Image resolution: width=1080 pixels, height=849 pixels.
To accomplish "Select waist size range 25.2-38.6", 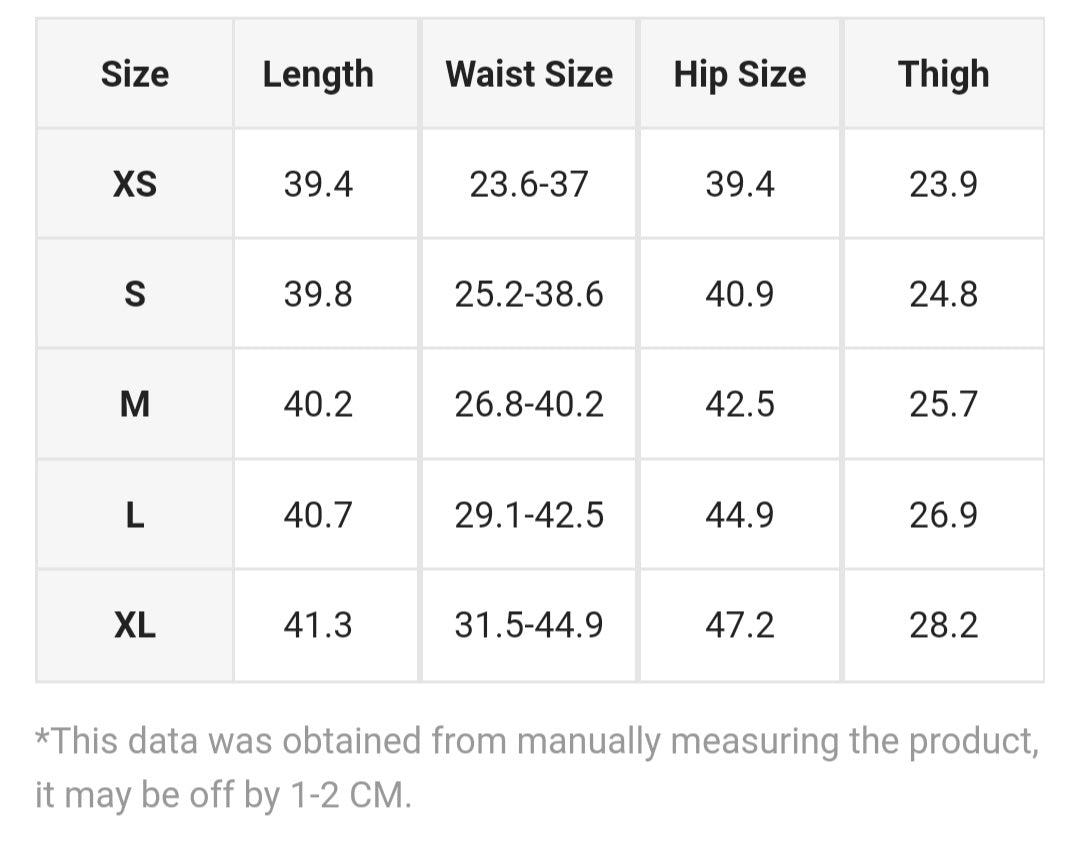I will (529, 295).
